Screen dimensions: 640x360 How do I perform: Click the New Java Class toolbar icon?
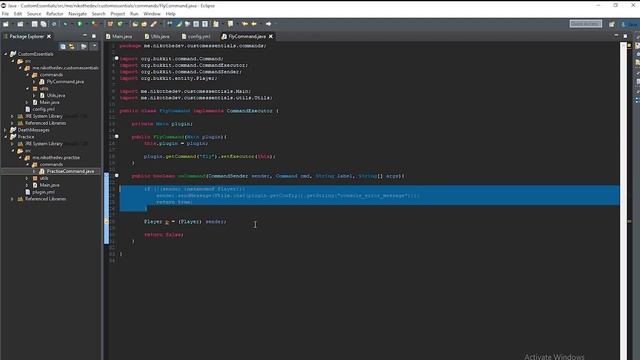(x=120, y=24)
